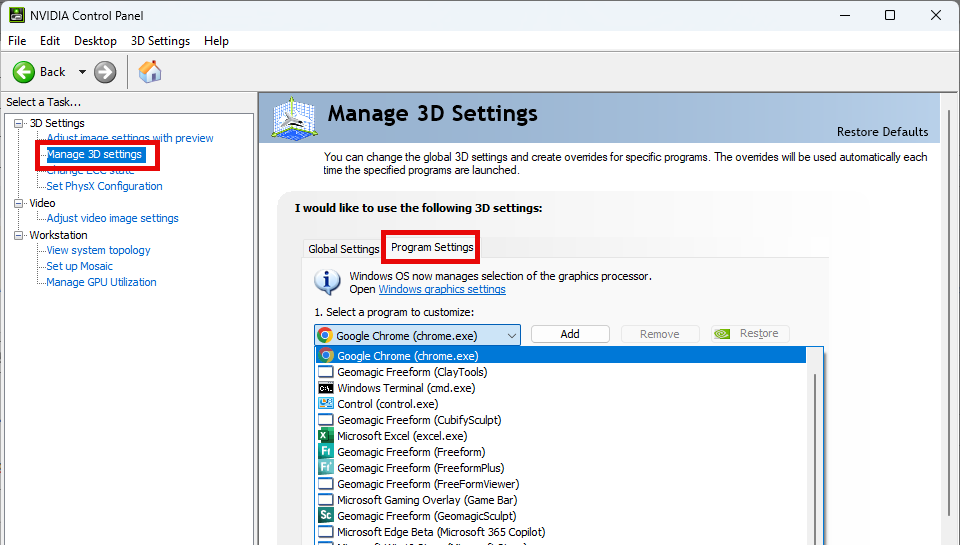This screenshot has height=545, width=960.
Task: Open the Edit menu
Action: 50,41
